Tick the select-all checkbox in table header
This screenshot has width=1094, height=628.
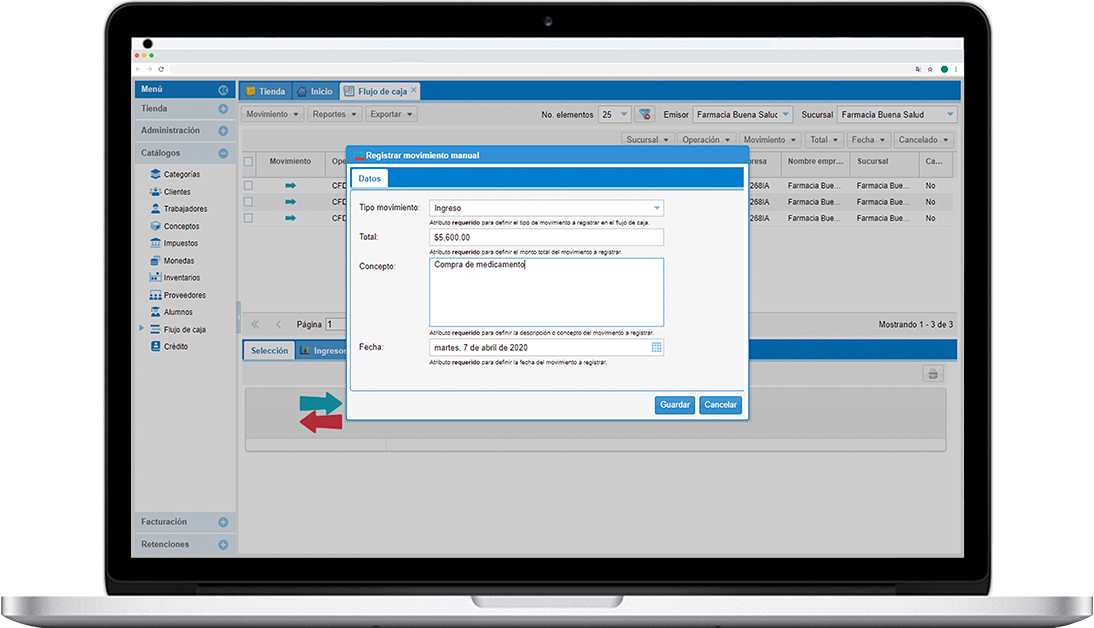248,162
